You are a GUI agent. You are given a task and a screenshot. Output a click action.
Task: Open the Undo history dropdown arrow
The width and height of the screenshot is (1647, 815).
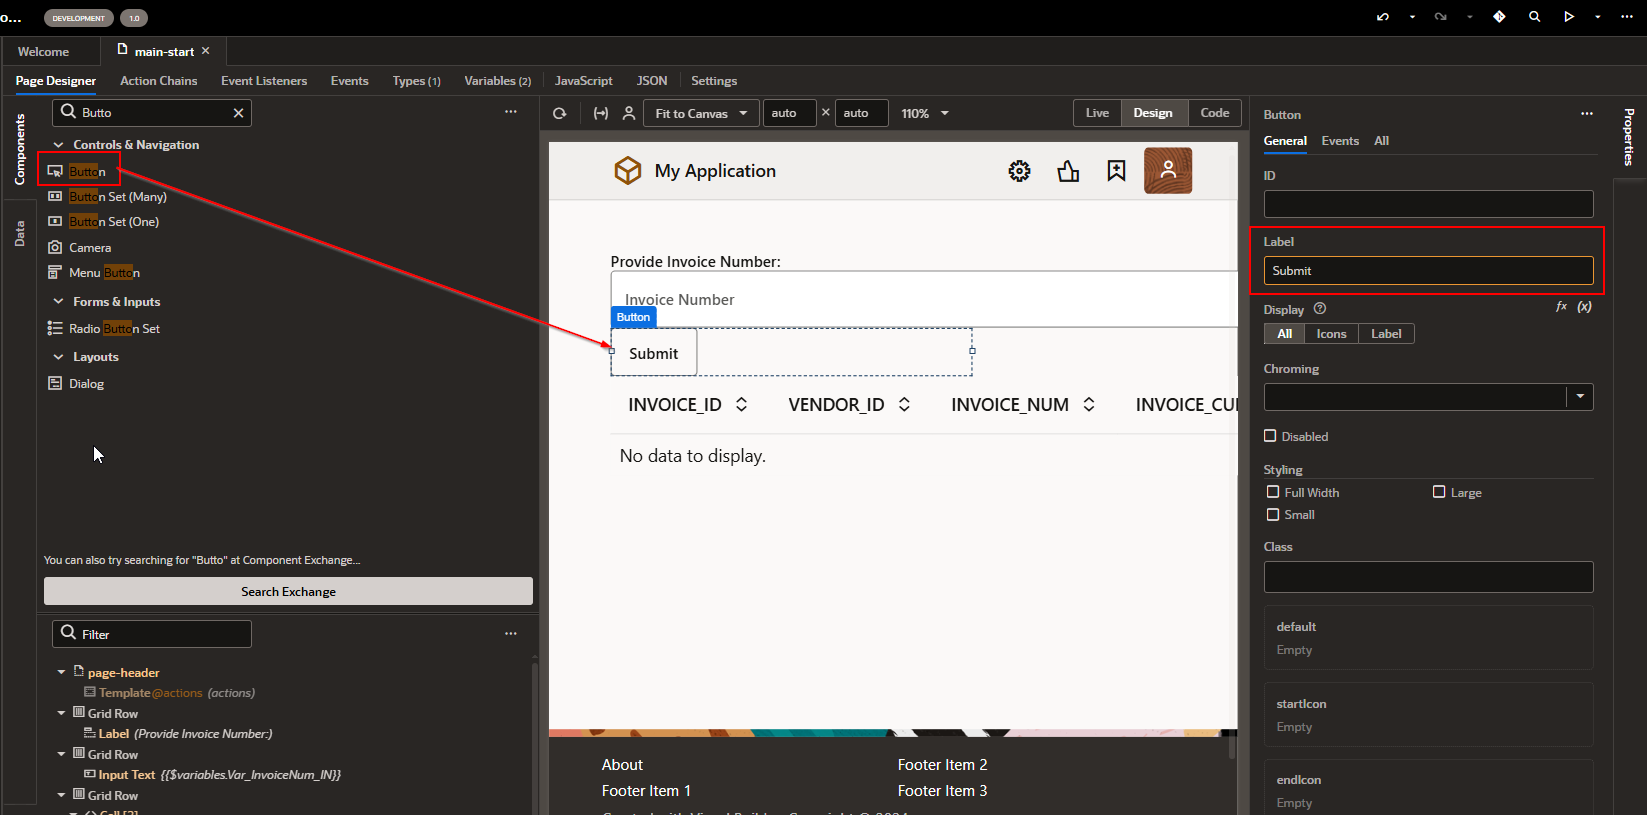(x=1412, y=17)
